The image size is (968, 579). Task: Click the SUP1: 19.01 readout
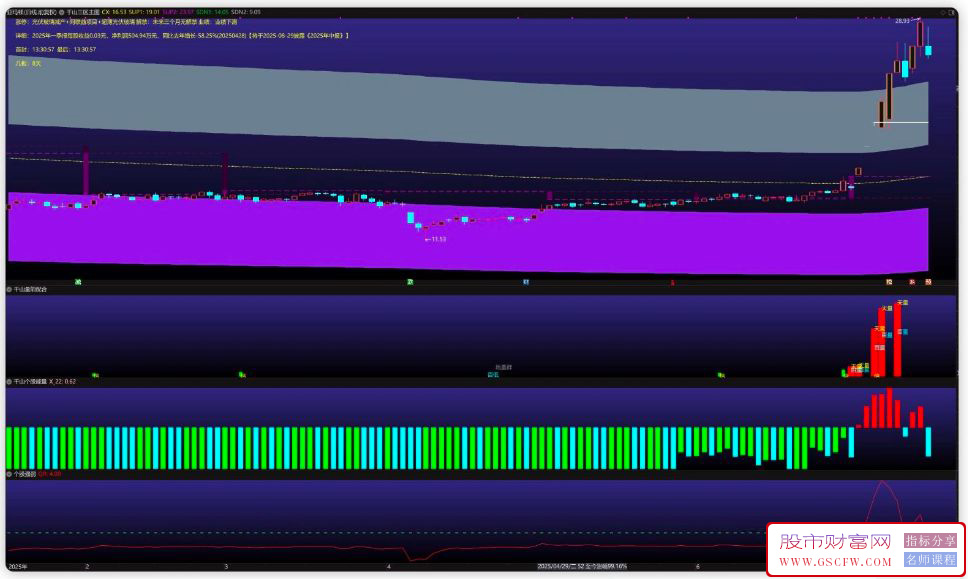[x=144, y=12]
